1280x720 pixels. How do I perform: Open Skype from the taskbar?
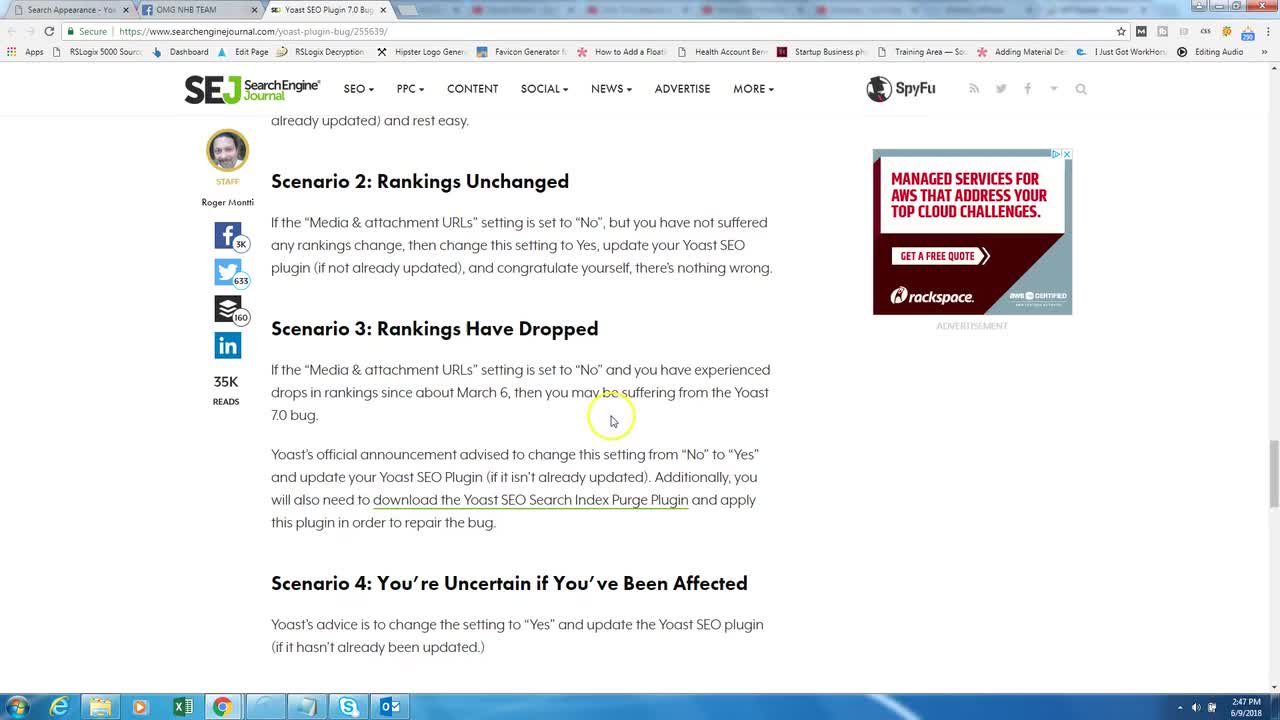(x=348, y=707)
